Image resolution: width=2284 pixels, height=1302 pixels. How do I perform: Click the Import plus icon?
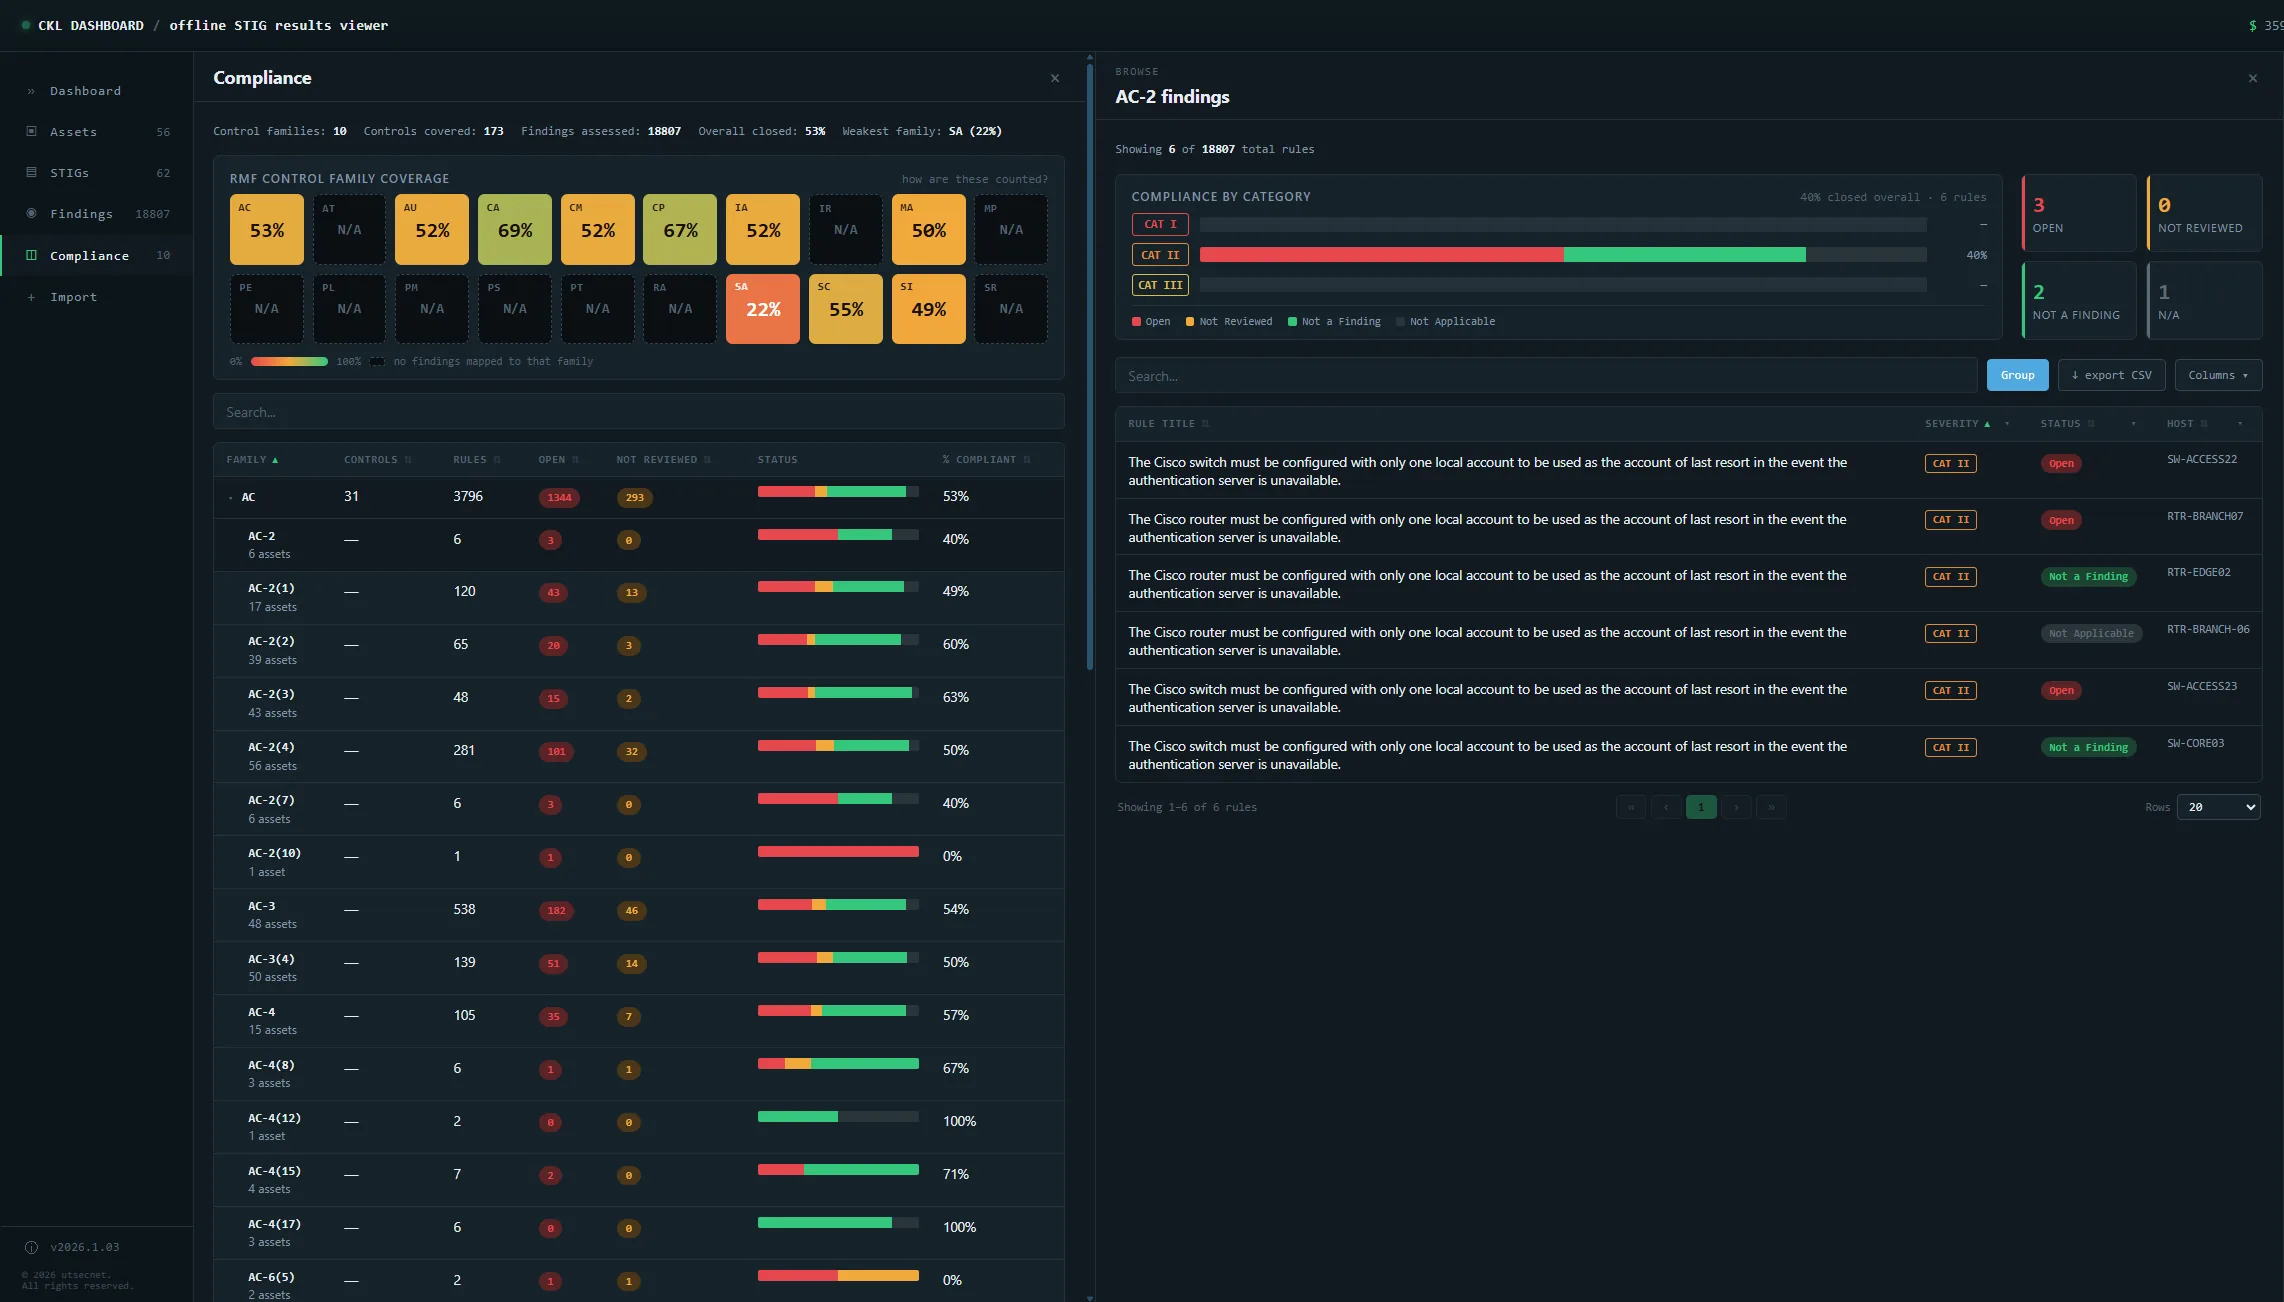[x=31, y=297]
